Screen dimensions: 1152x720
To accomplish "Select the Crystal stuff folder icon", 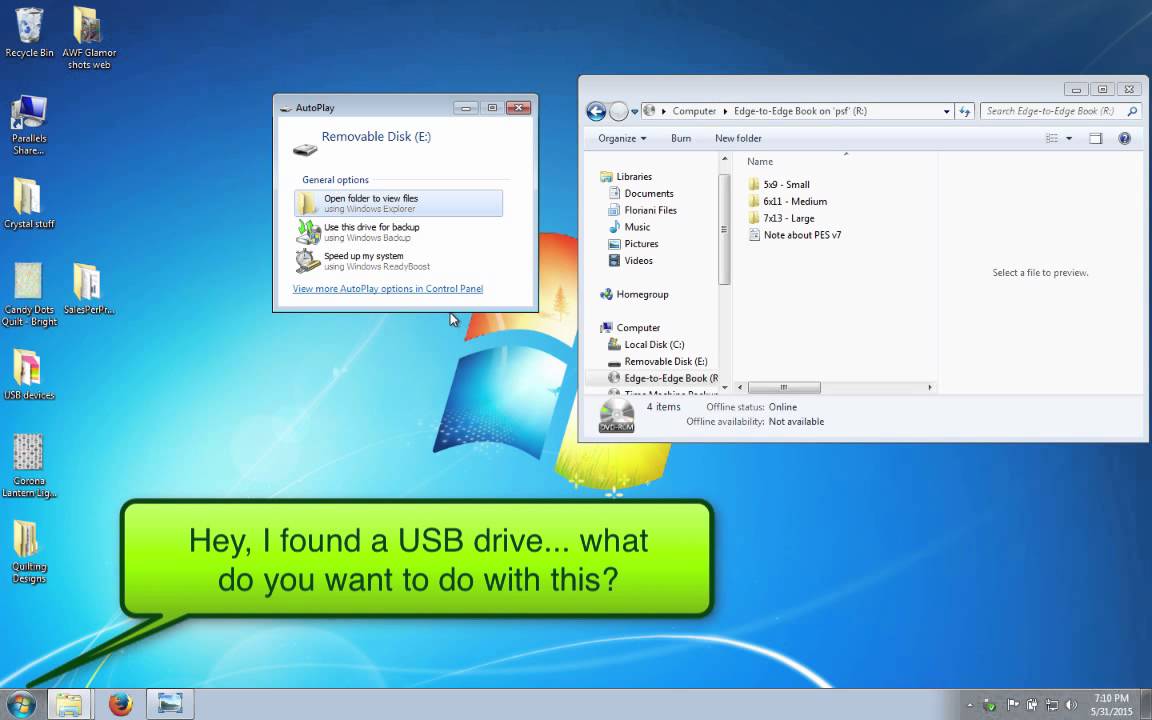I will tap(29, 204).
